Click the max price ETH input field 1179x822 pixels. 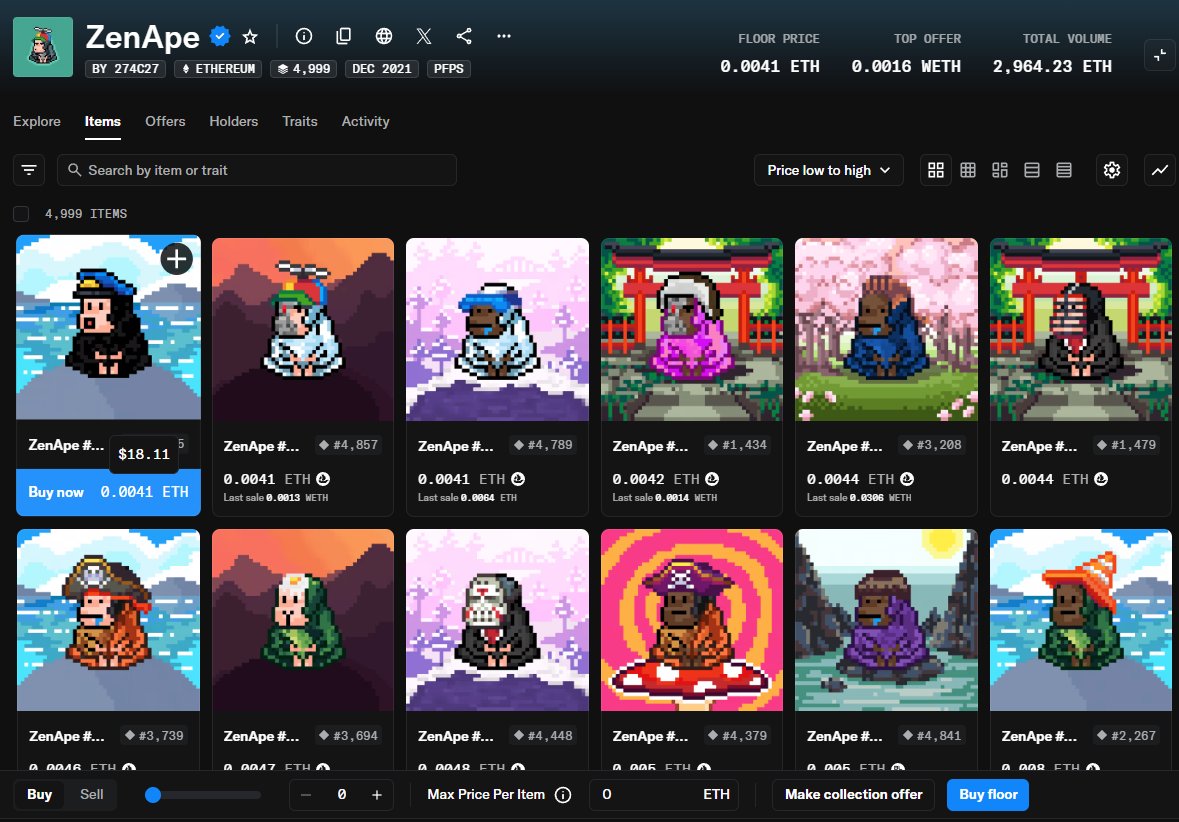[664, 795]
